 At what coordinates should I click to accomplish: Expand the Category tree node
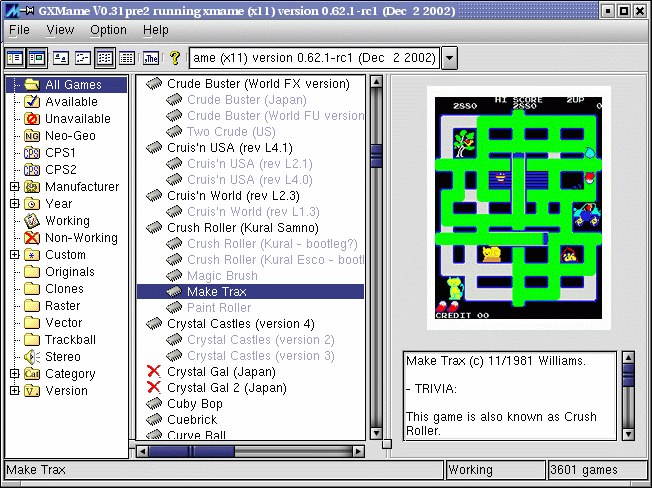pyautogui.click(x=14, y=374)
